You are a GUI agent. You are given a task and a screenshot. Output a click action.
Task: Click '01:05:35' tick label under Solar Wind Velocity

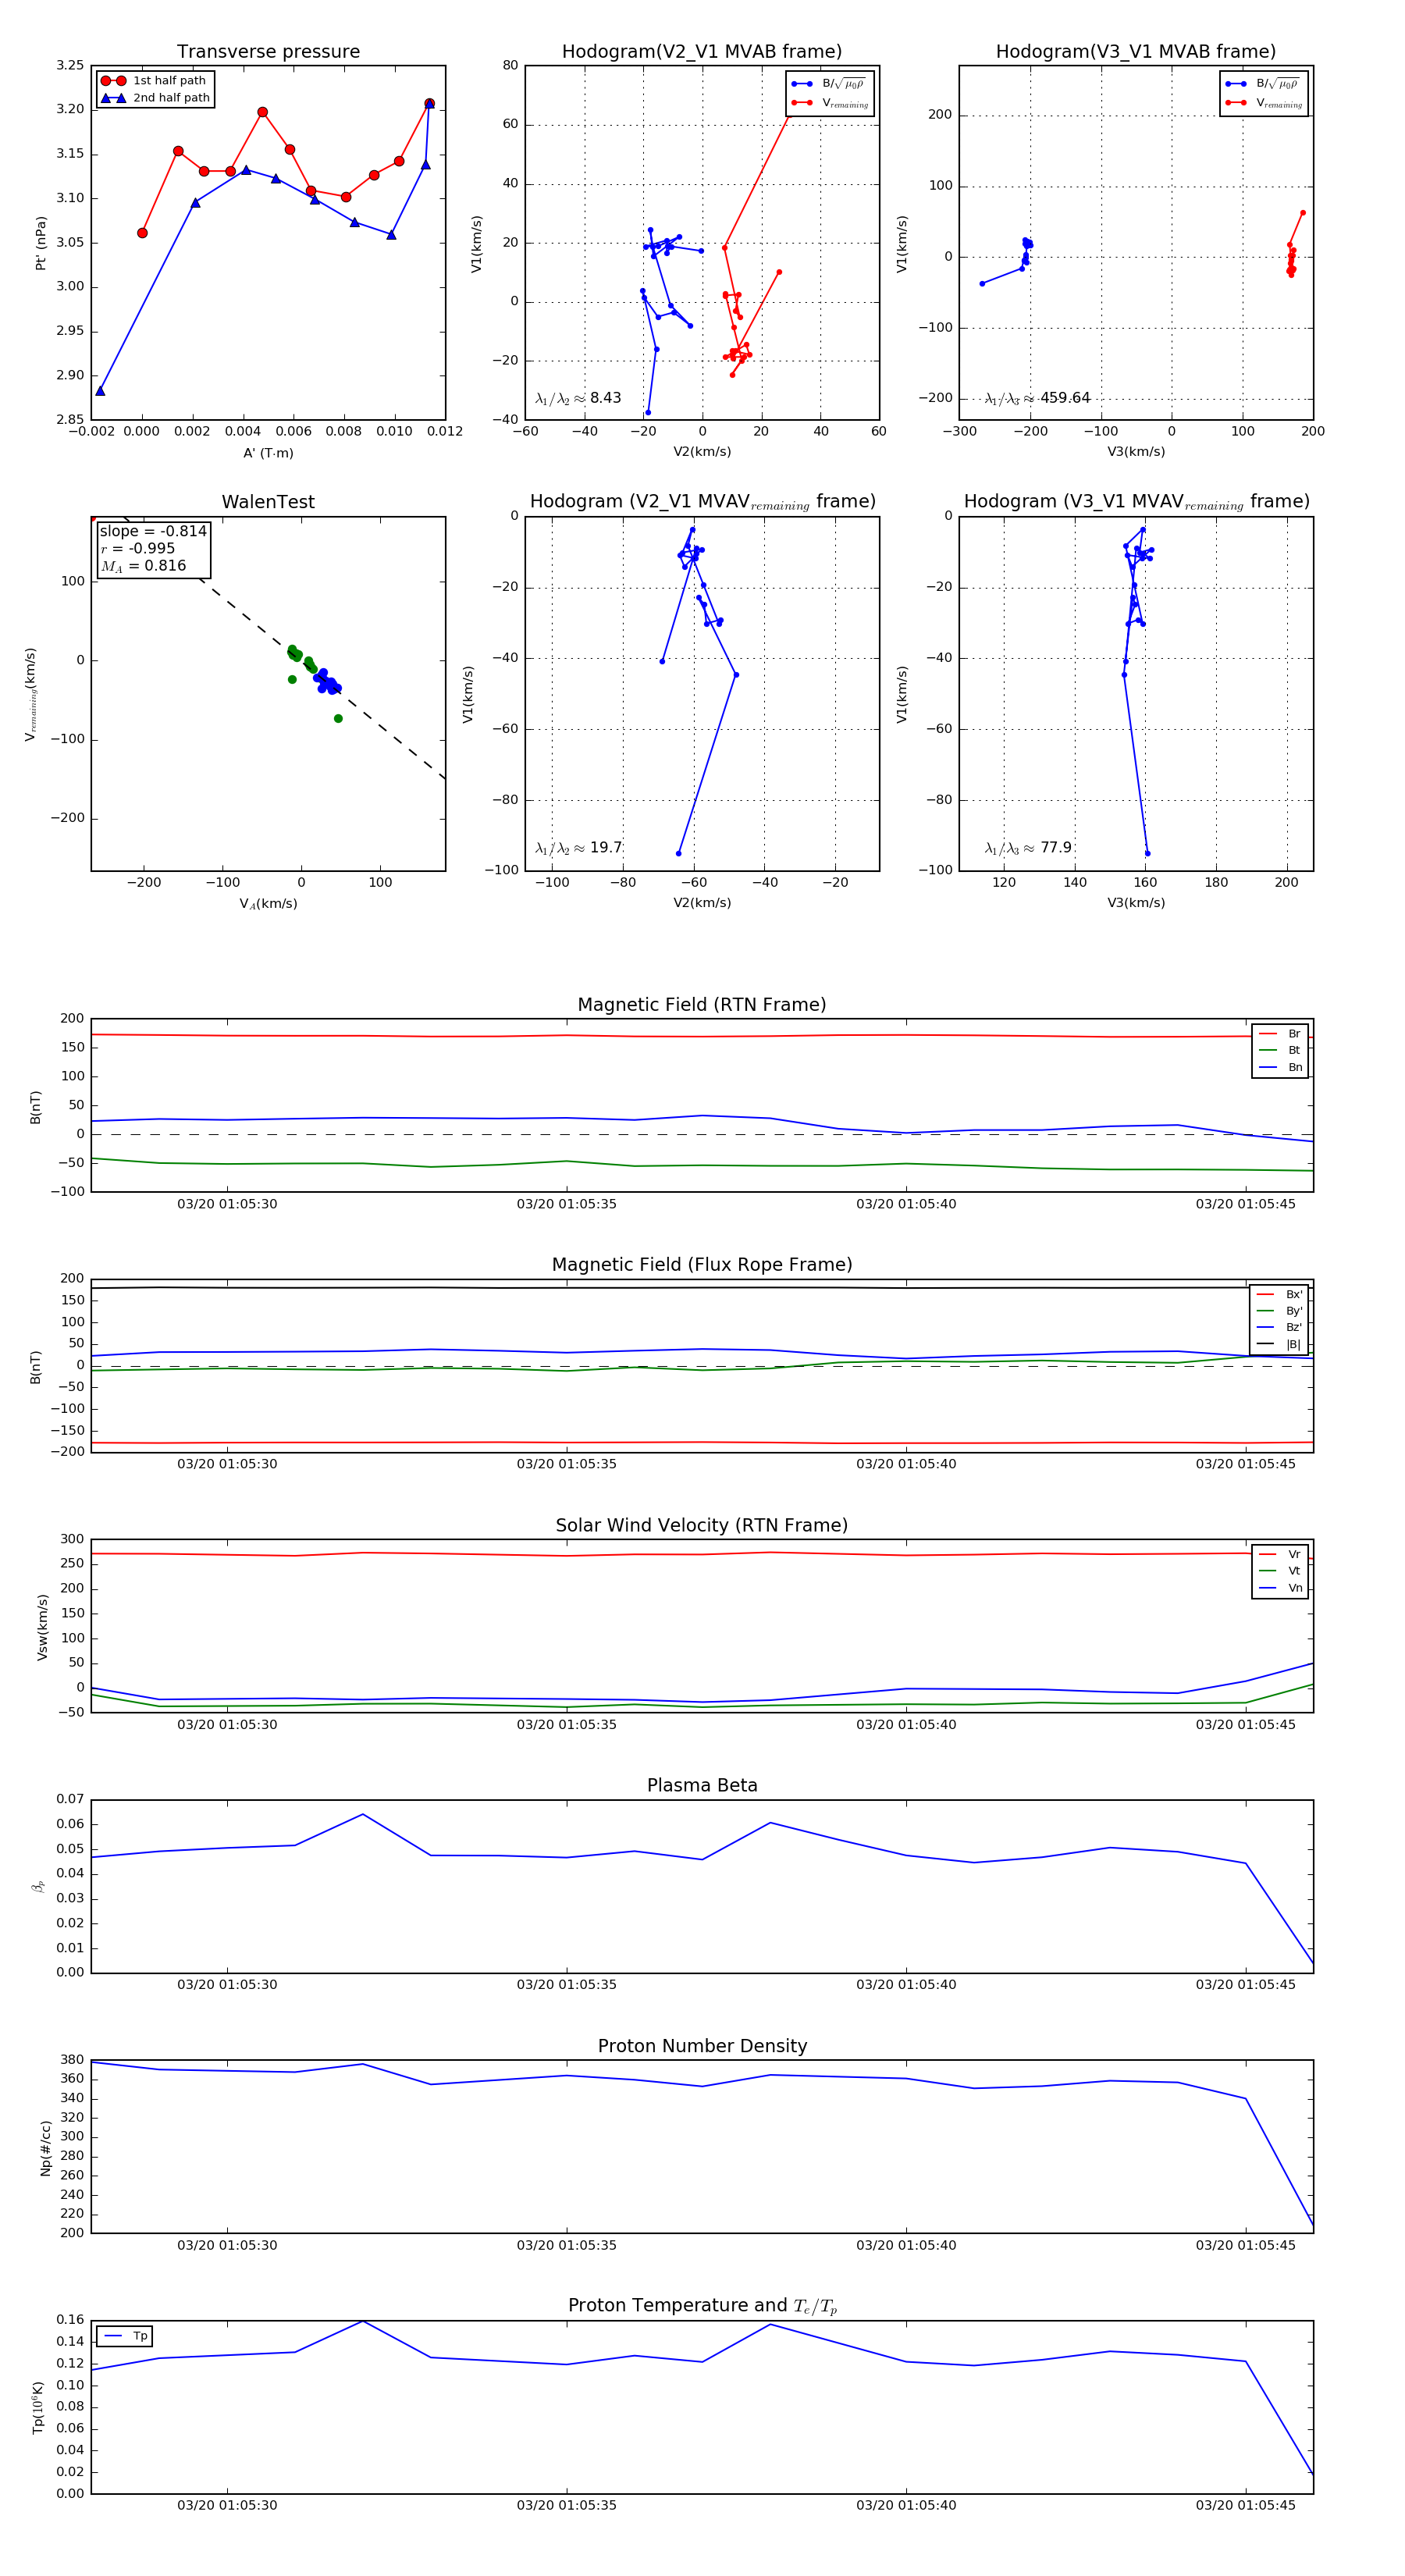[x=566, y=1725]
